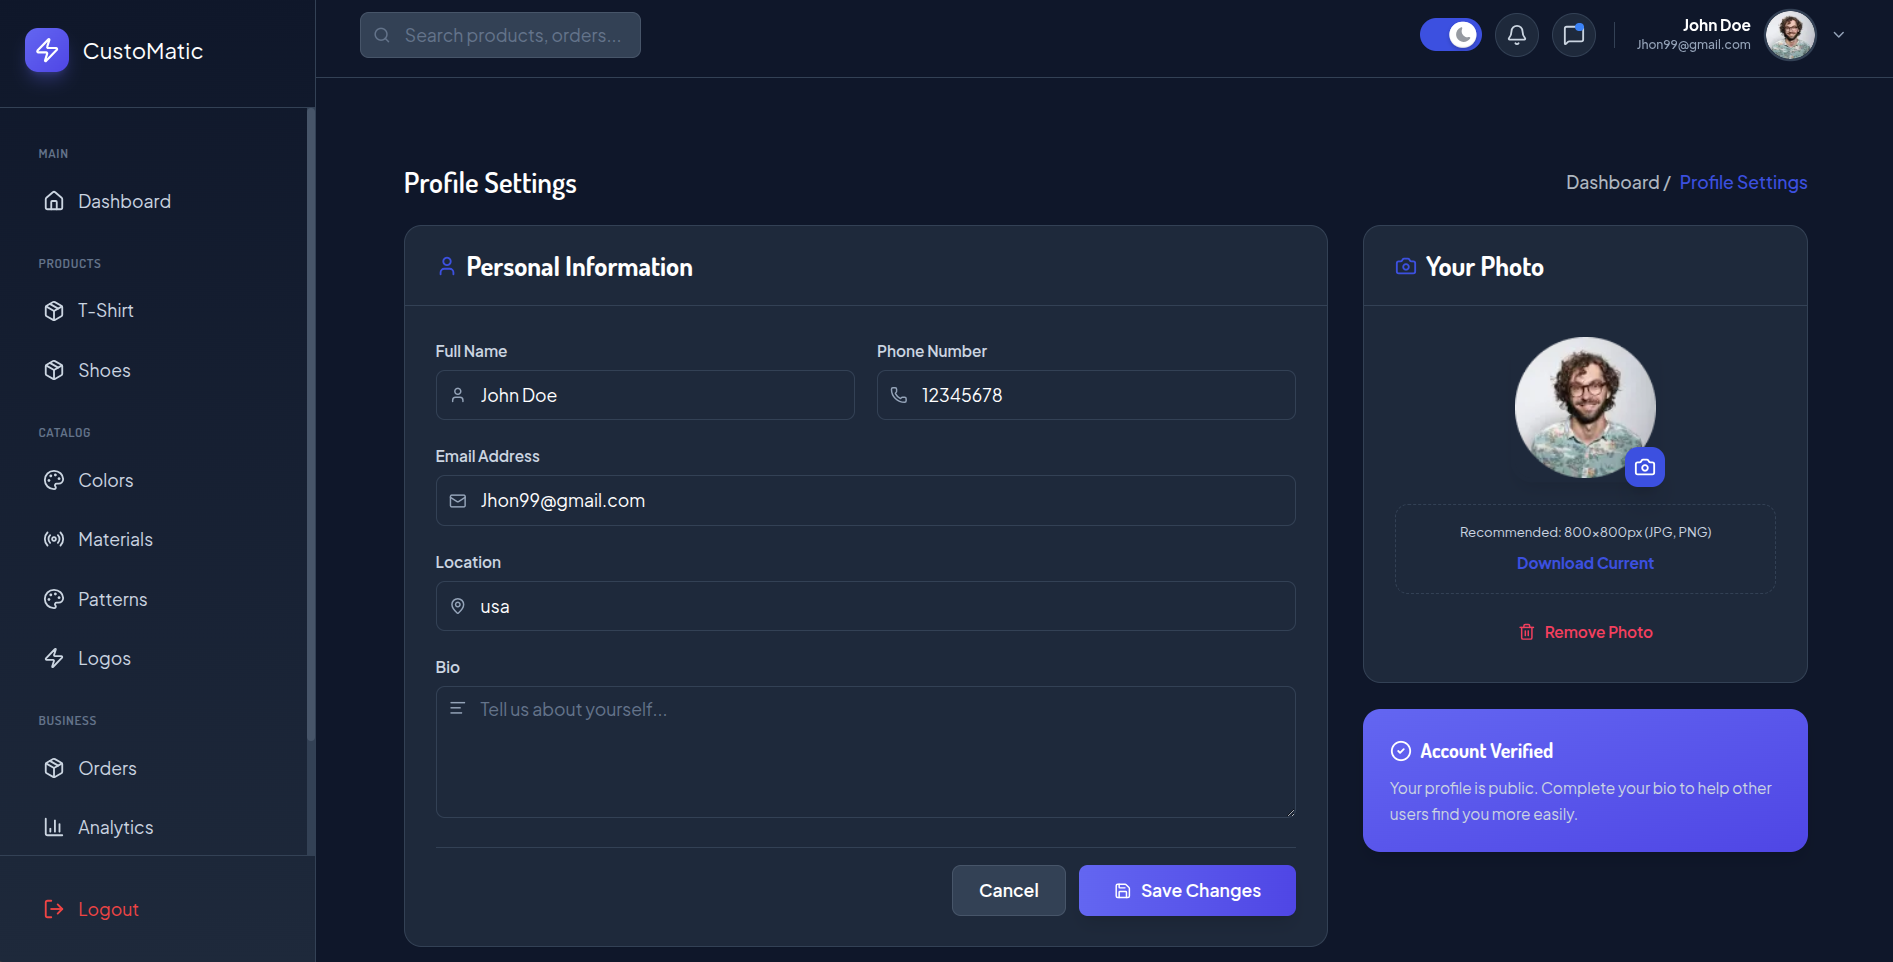The width and height of the screenshot is (1893, 962).
Task: Click the T-Shirt box icon
Action: tap(54, 311)
